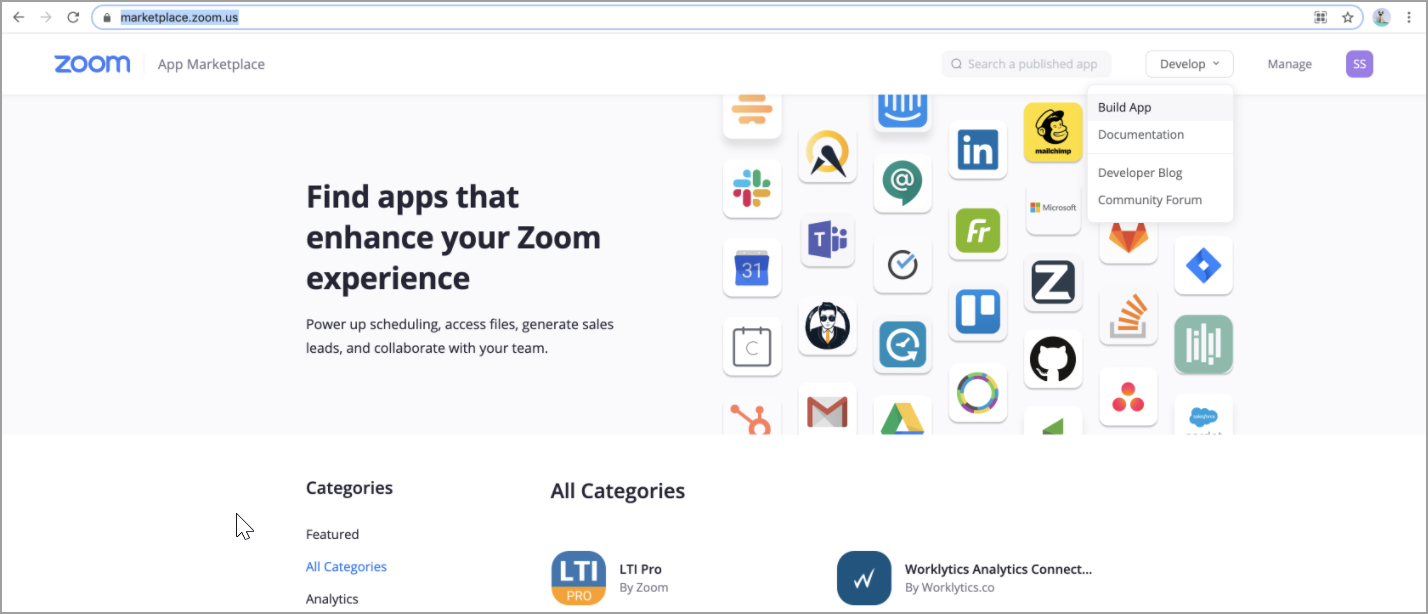Click the Manage link
The height and width of the screenshot is (614, 1428).
click(x=1289, y=64)
